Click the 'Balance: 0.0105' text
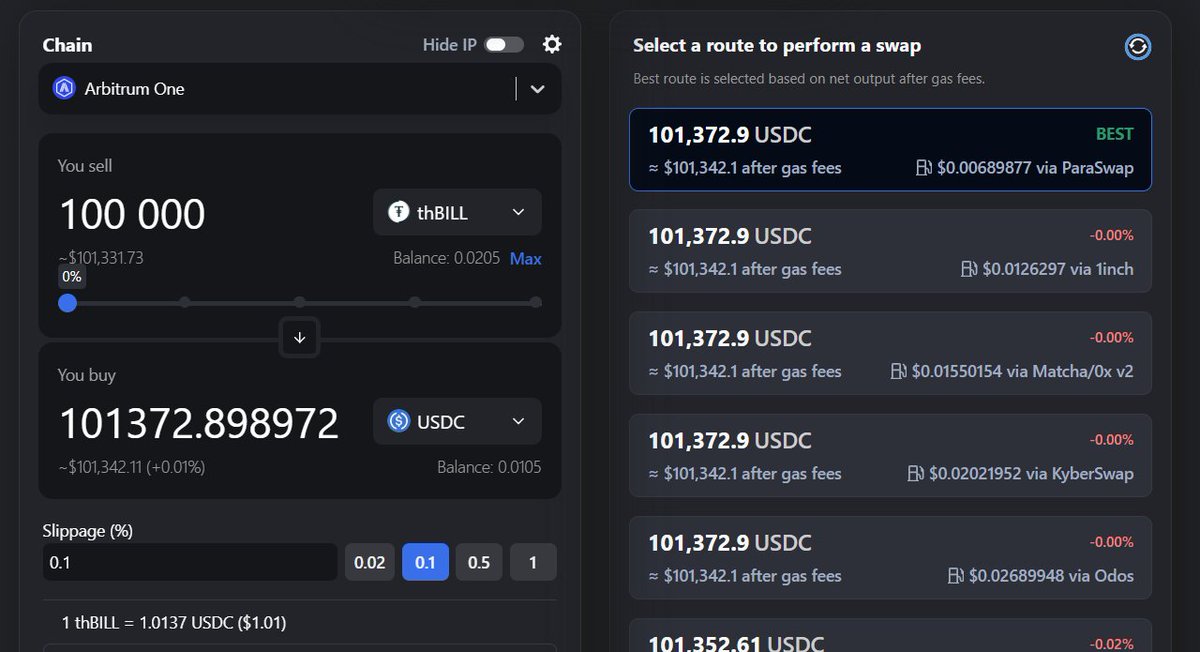Screen dimensions: 1200x652 [x=489, y=467]
